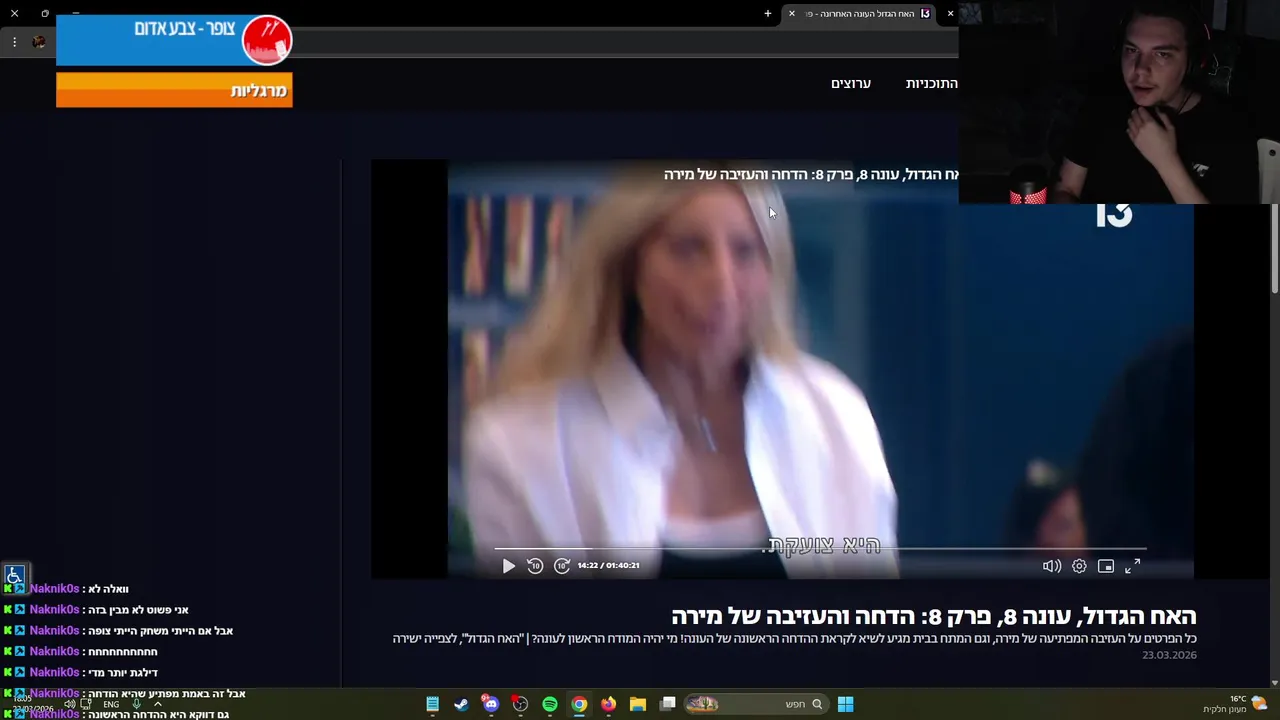Open Discord from taskbar

pos(490,704)
